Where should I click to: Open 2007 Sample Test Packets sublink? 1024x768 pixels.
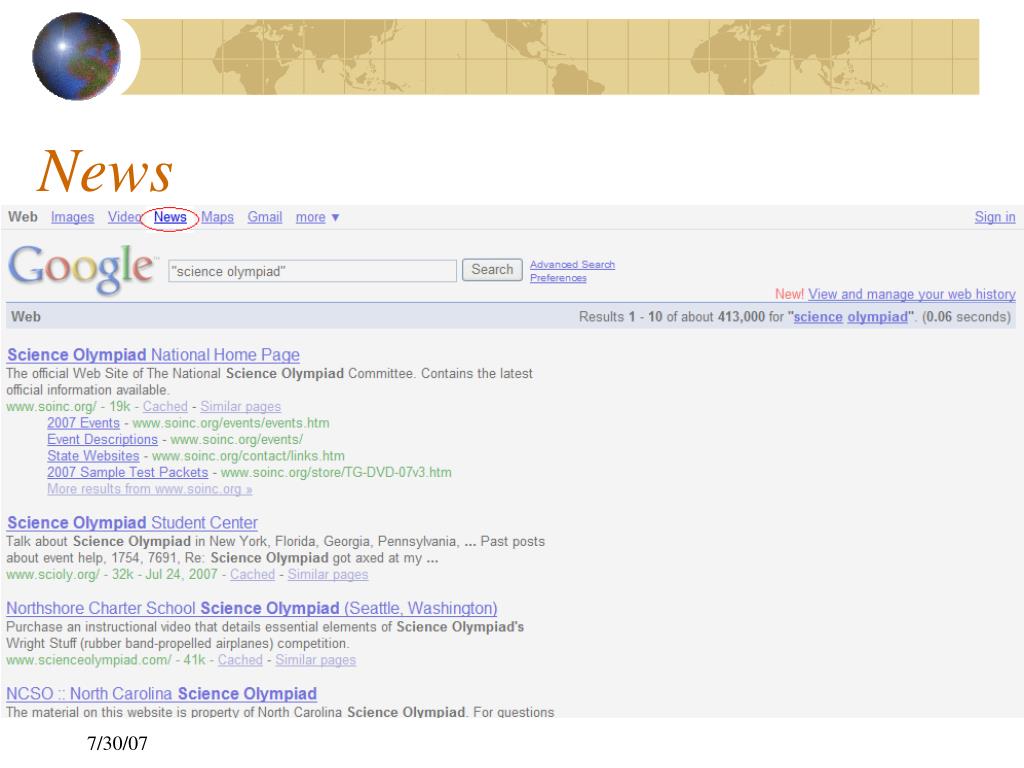127,472
